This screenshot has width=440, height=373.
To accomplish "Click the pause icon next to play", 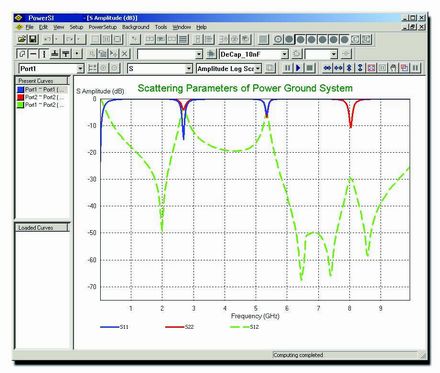I will coord(287,68).
